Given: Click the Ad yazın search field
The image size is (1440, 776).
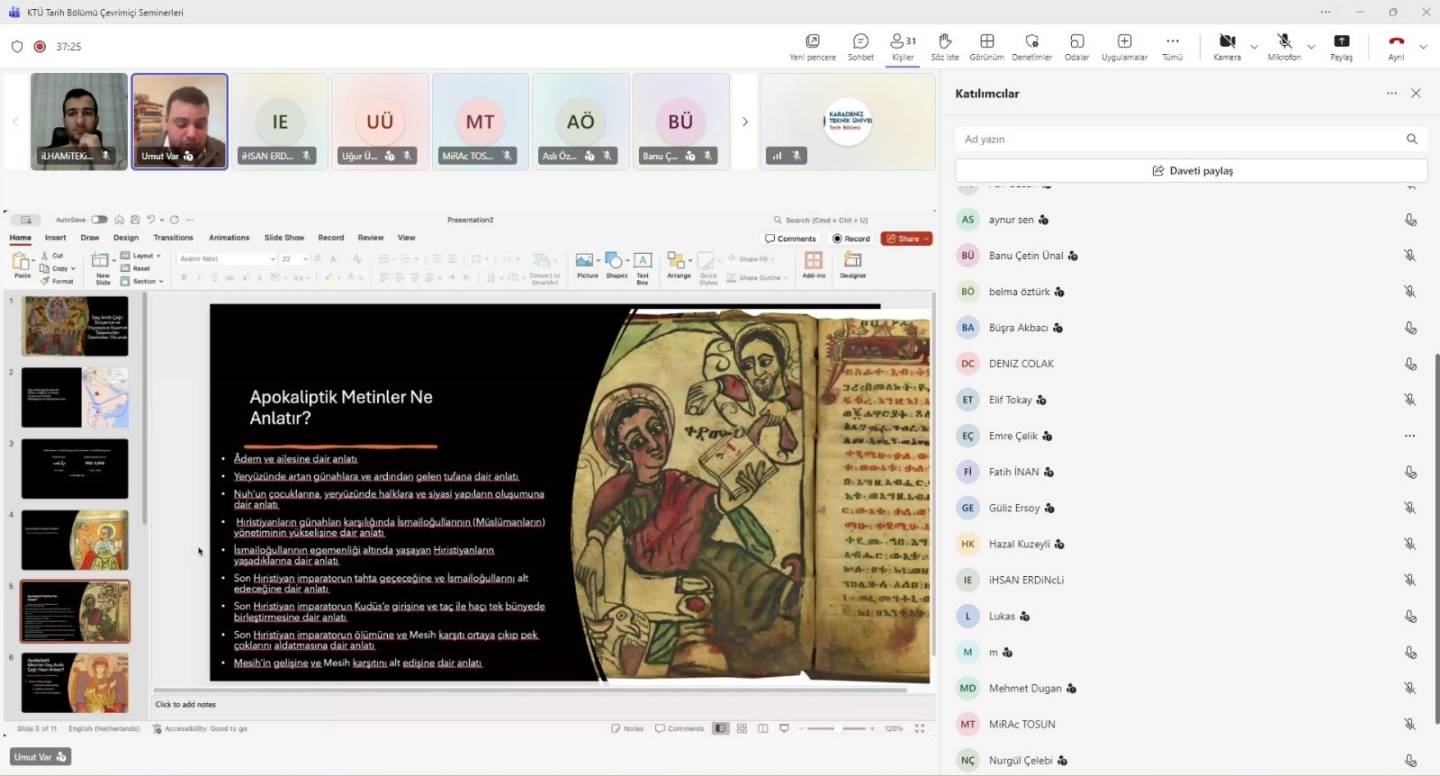Looking at the screenshot, I should [x=1180, y=139].
